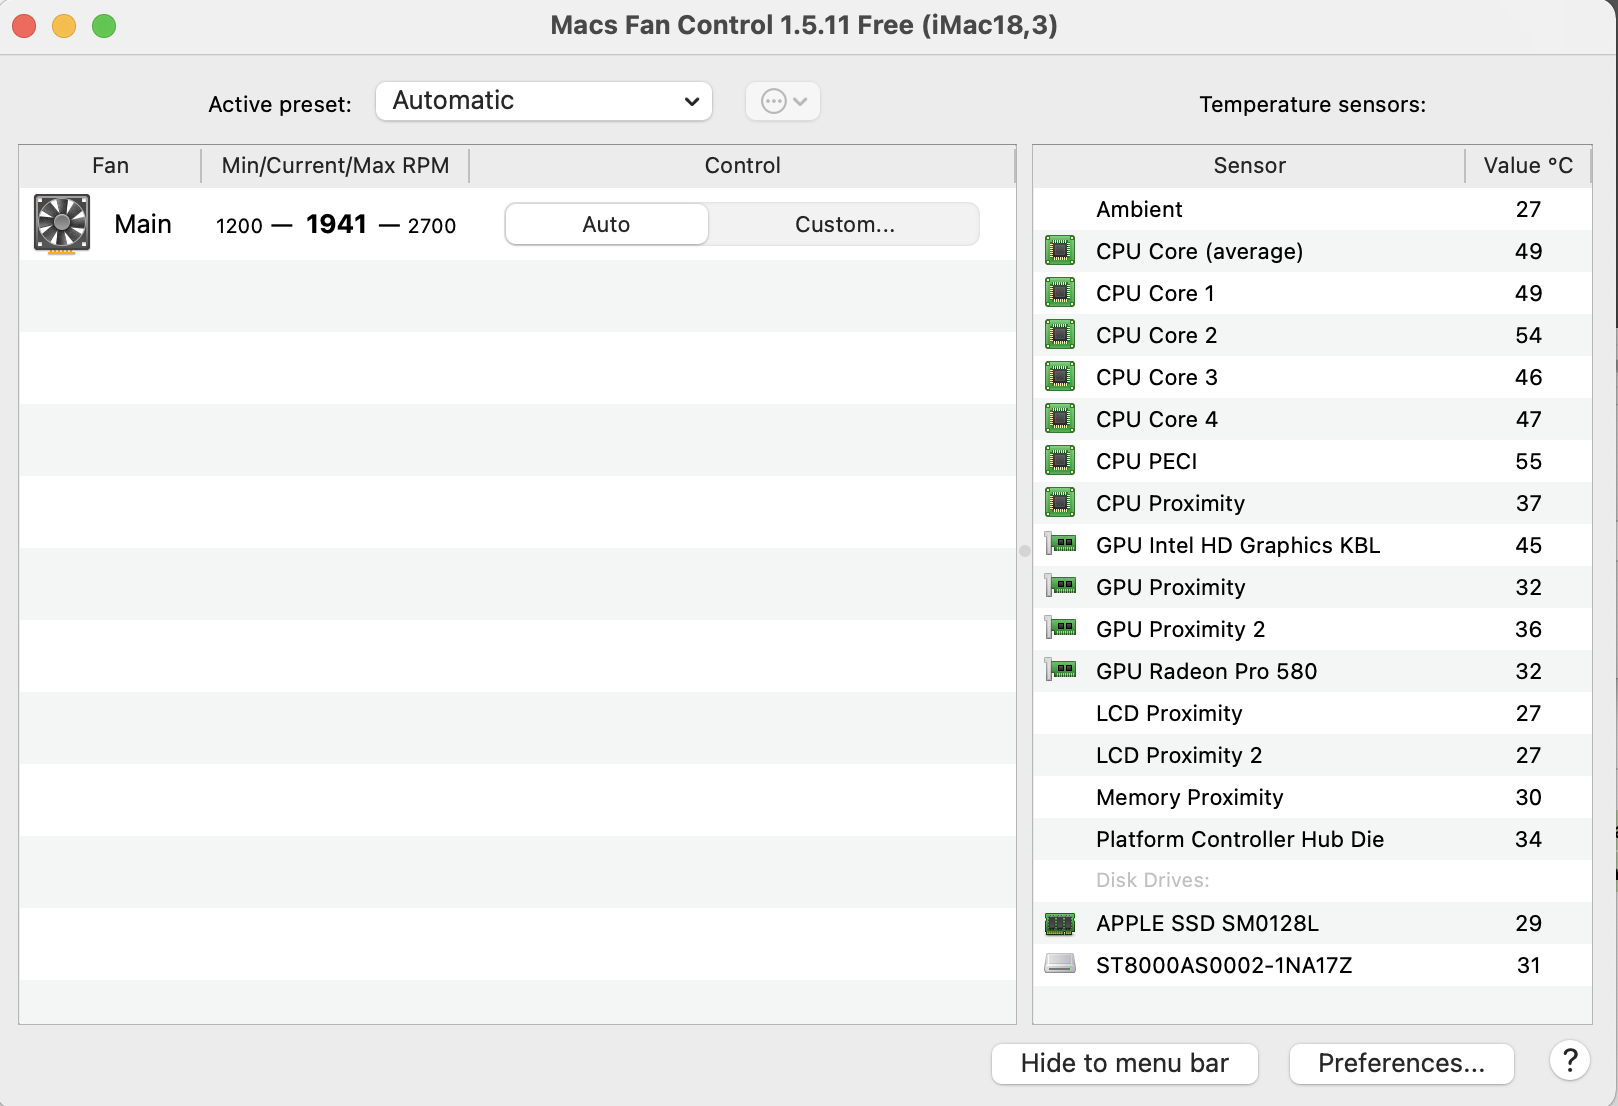Click the GPU Intel HD Graphics icon
This screenshot has height=1106, width=1618.
tap(1060, 544)
